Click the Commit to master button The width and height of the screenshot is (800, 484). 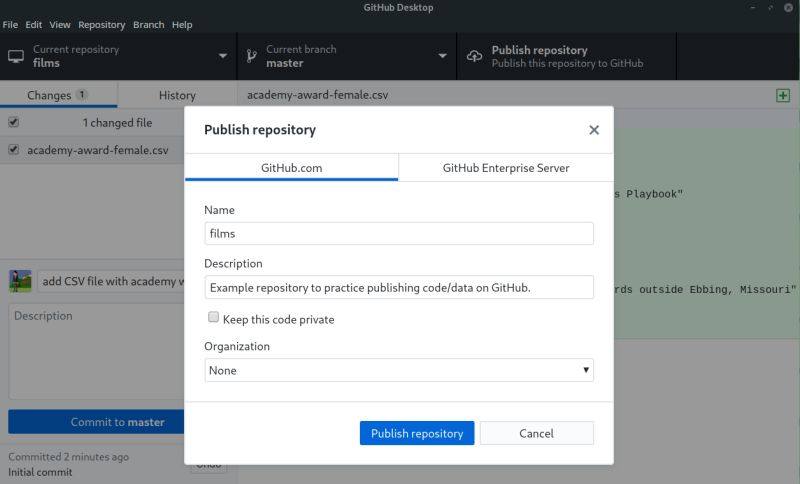(x=96, y=422)
